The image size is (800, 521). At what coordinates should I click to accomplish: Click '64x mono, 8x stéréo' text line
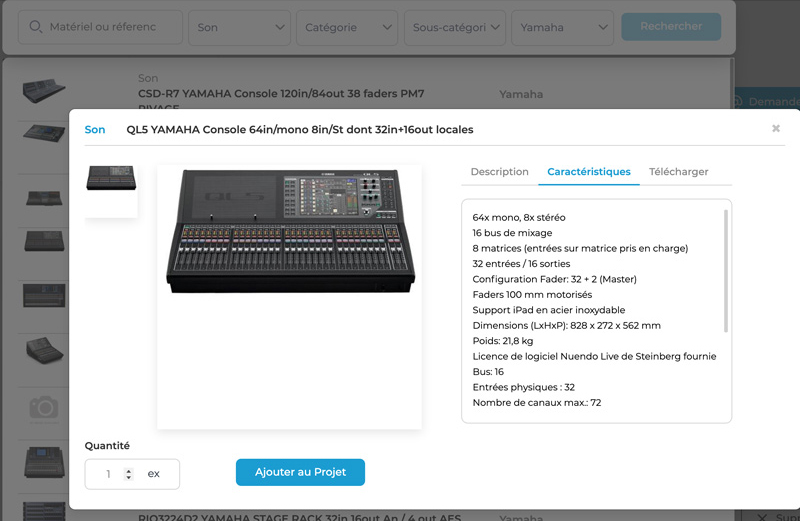[x=519, y=217]
